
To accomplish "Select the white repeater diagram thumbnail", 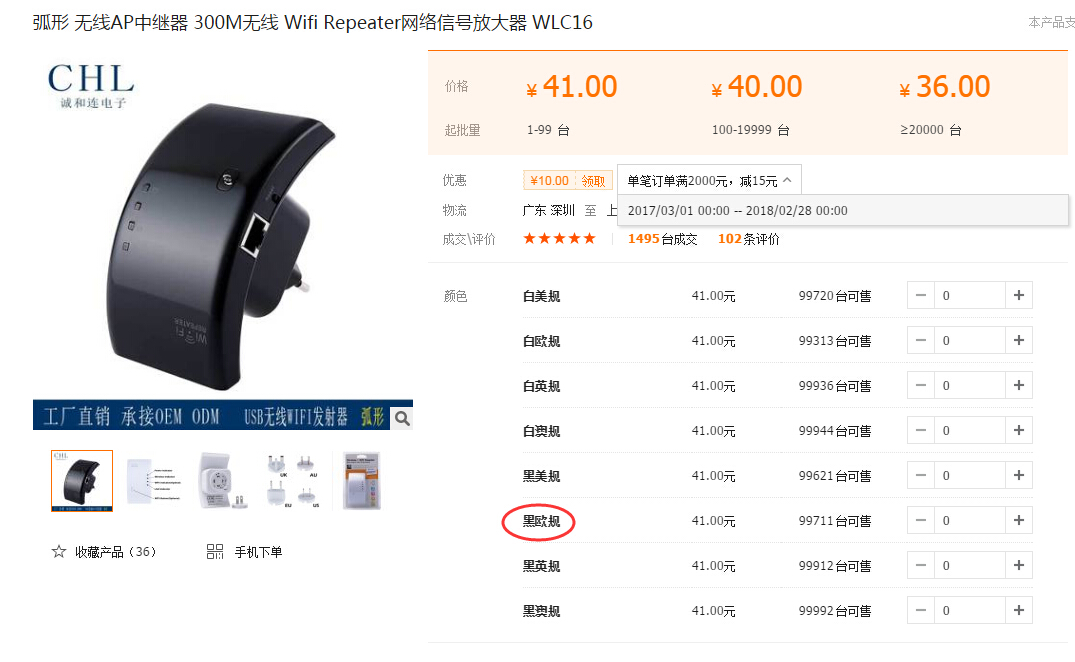I will (x=153, y=481).
